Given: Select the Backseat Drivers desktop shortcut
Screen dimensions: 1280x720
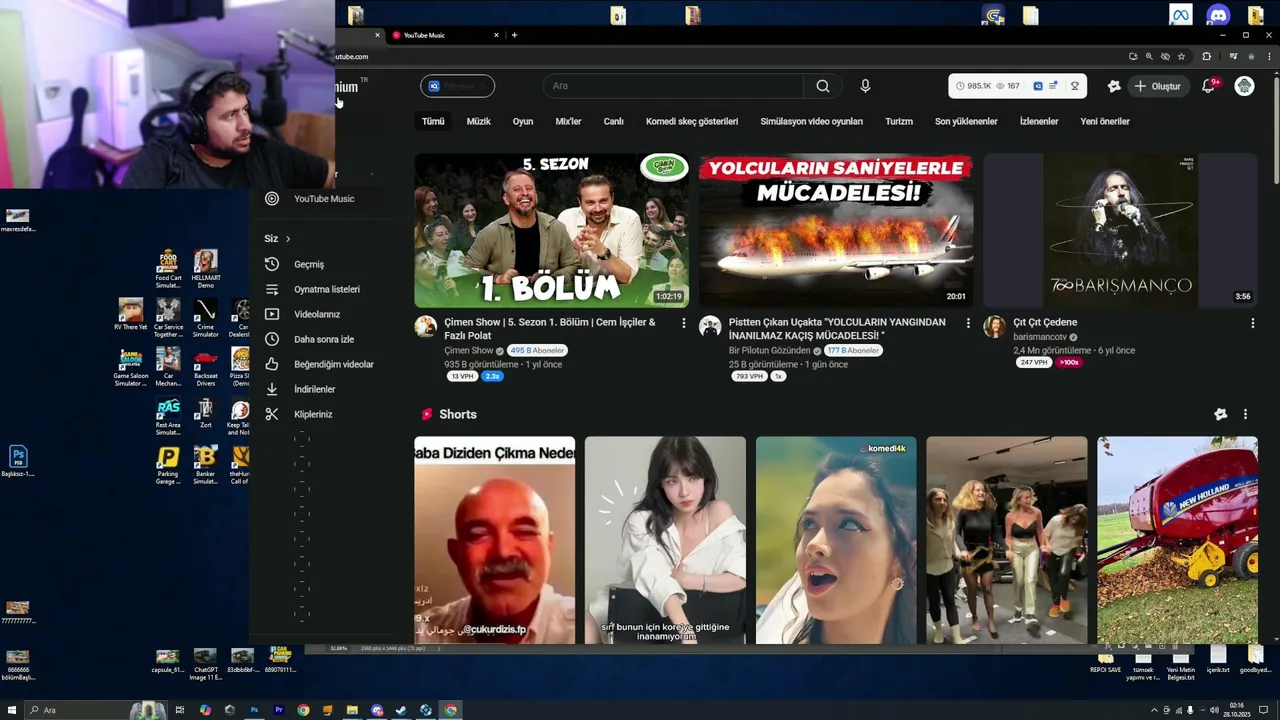Looking at the screenshot, I should (x=205, y=366).
